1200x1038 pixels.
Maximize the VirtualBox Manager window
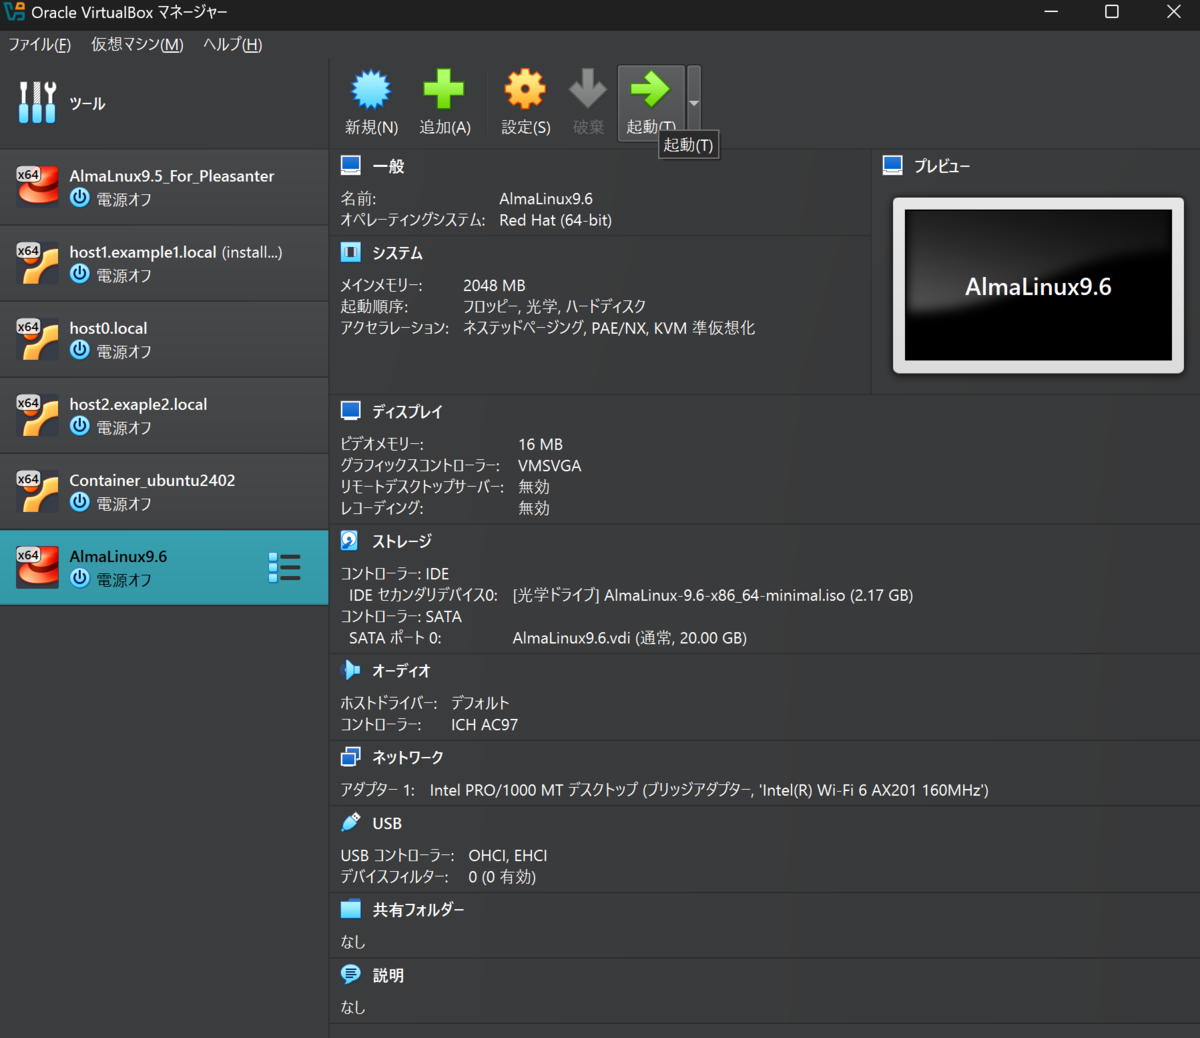(x=1111, y=12)
